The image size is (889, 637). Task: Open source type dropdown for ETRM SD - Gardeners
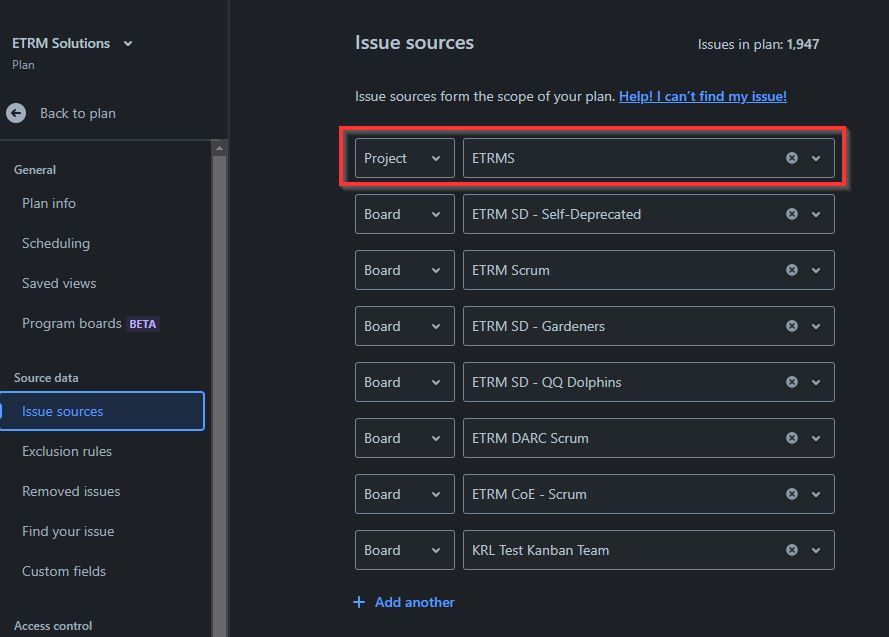[x=405, y=326]
